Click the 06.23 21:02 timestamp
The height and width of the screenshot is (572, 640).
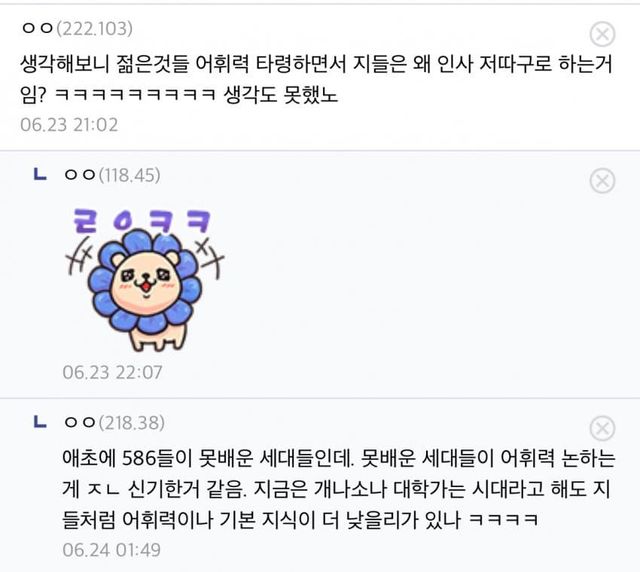[x=69, y=125]
